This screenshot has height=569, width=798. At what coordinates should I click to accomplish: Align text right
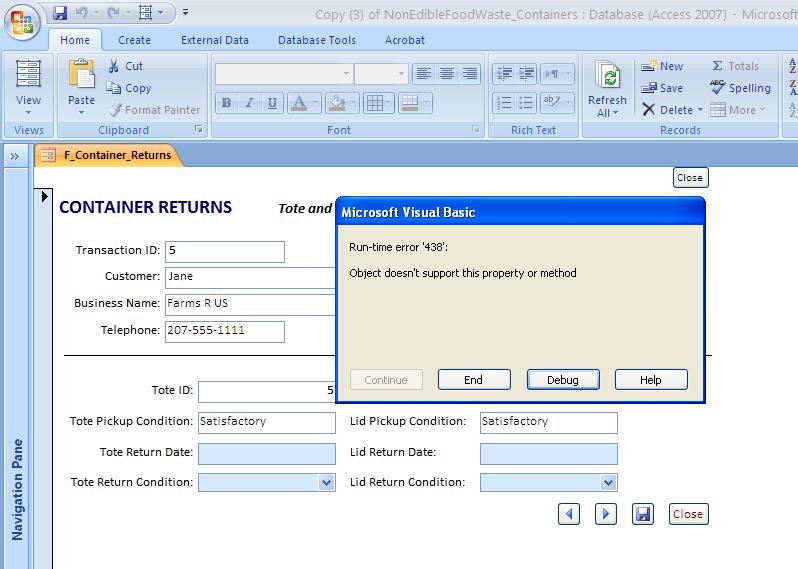(470, 74)
